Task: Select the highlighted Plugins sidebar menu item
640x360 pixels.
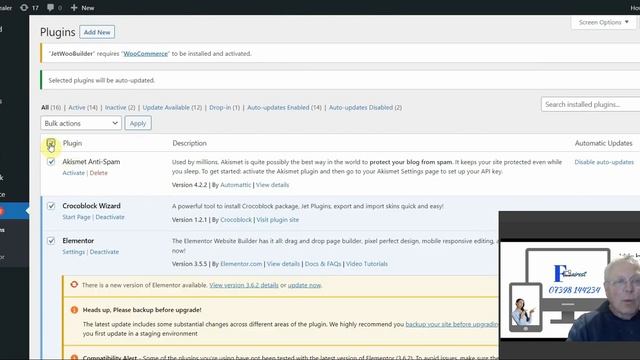Action: point(14,211)
